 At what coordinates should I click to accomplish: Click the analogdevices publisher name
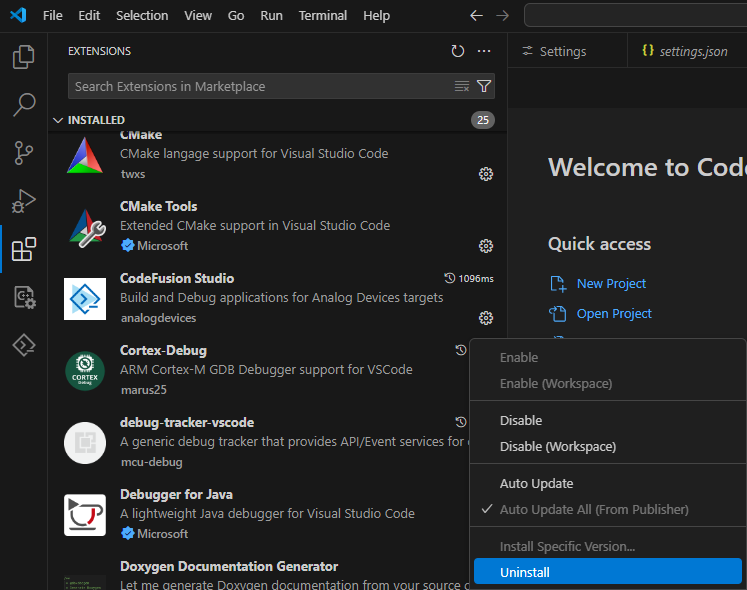pyautogui.click(x=158, y=318)
